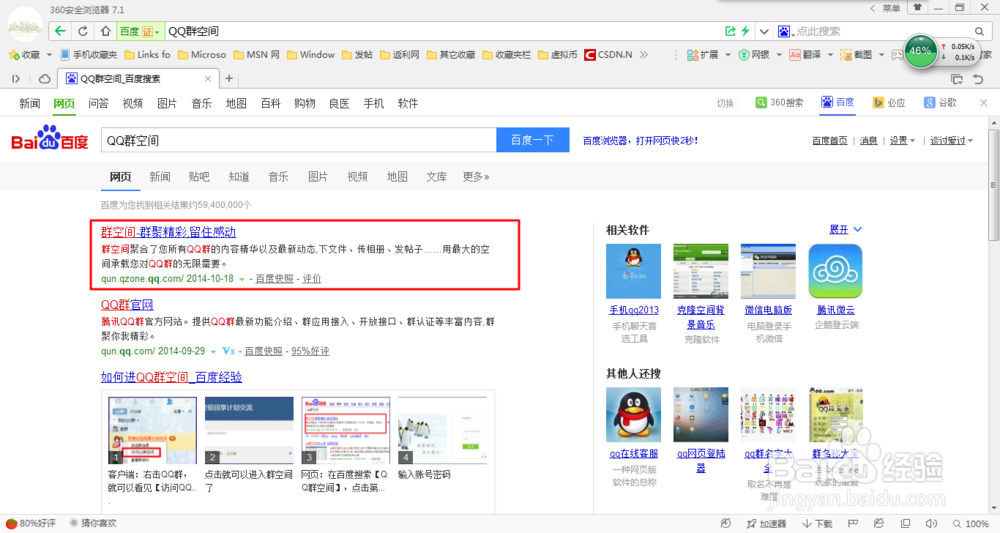Viewport: 1000px width, 533px height.
Task: Open the 网银 dropdown arrow
Action: [779, 55]
